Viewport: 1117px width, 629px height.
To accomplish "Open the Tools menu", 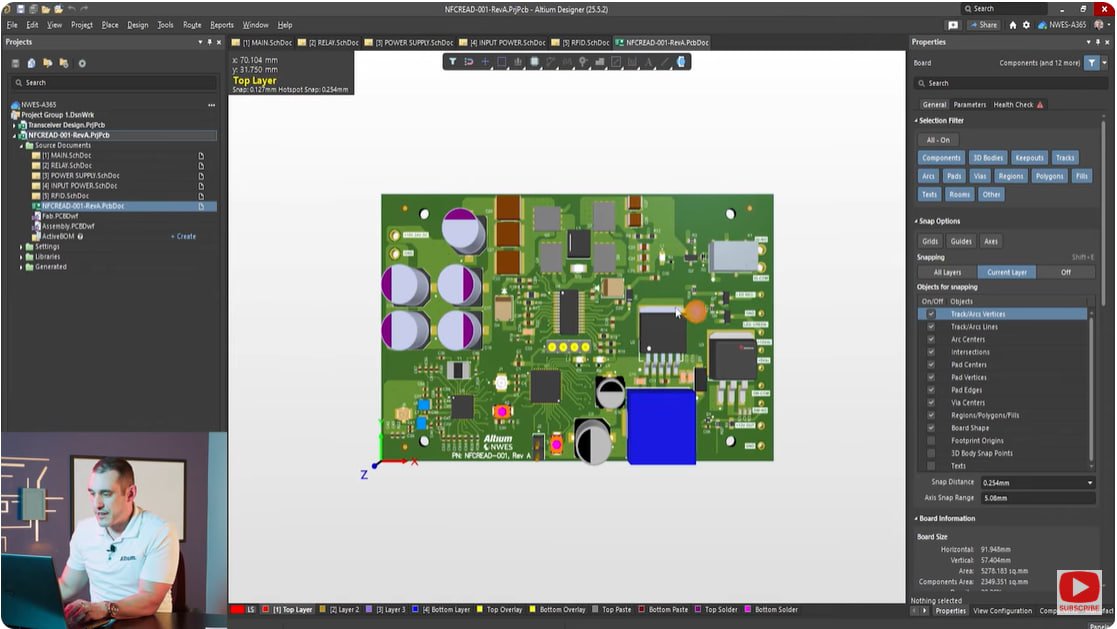I will pos(165,25).
